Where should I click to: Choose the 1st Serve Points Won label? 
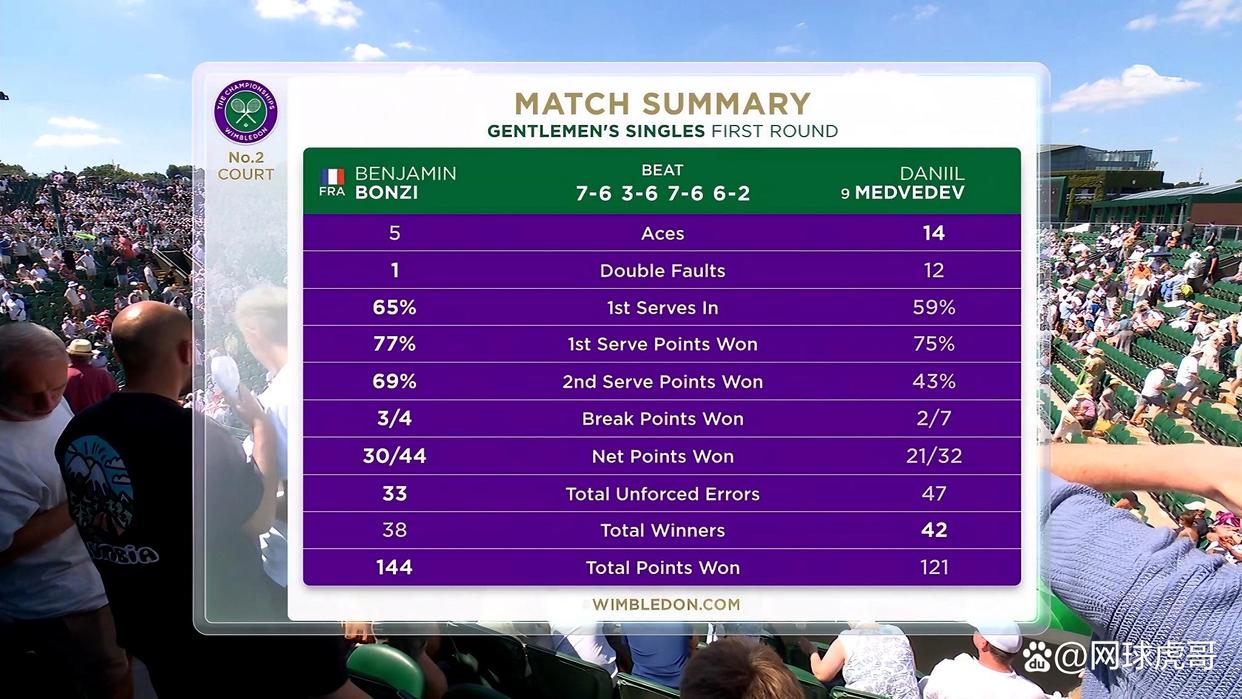tap(662, 344)
